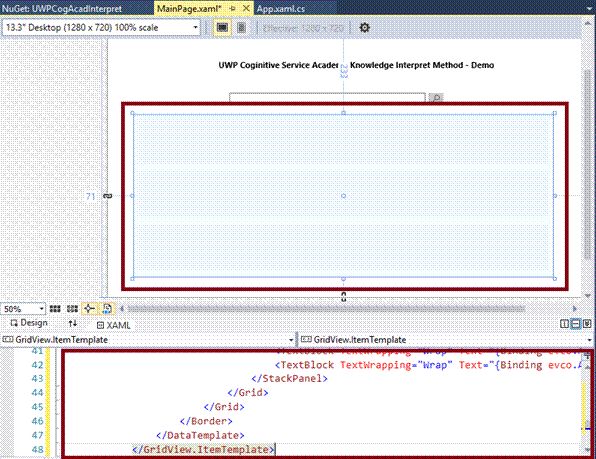Image resolution: width=596 pixels, height=459 pixels.
Task: Select the MainPage.xaml tab
Action: 189,9
